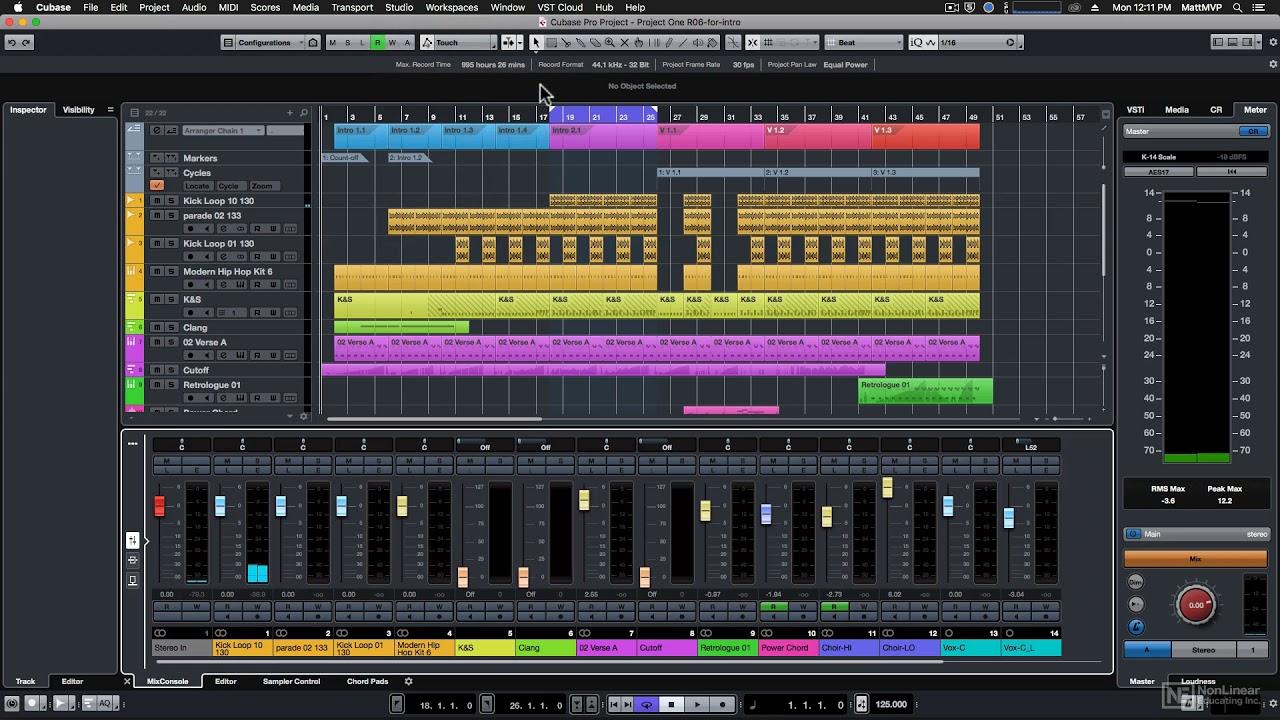
Task: Add a track with the plus icon
Action: [x=290, y=113]
